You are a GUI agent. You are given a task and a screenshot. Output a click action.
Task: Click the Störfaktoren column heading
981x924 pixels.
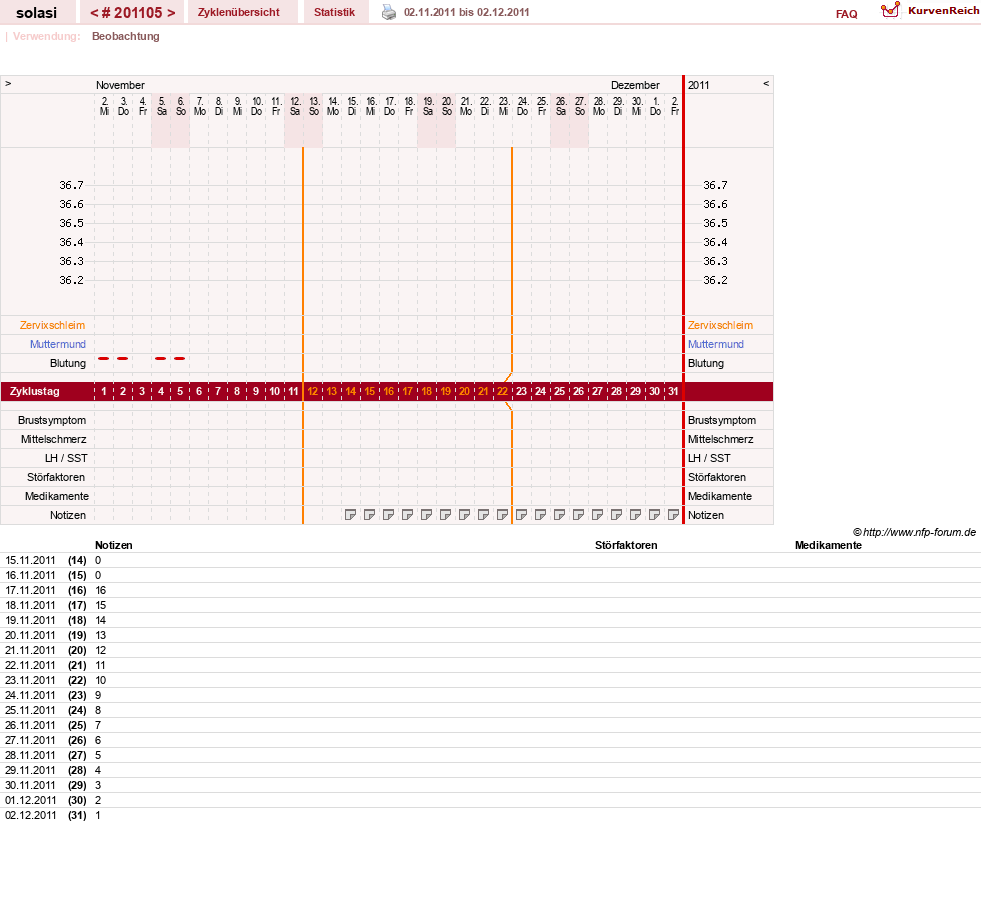[626, 546]
